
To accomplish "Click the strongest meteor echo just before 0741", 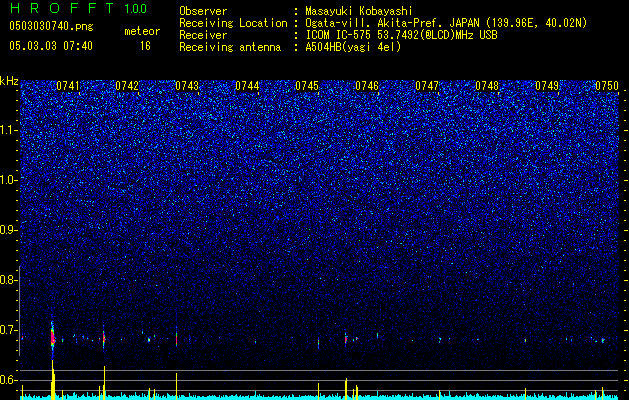I will tap(53, 336).
